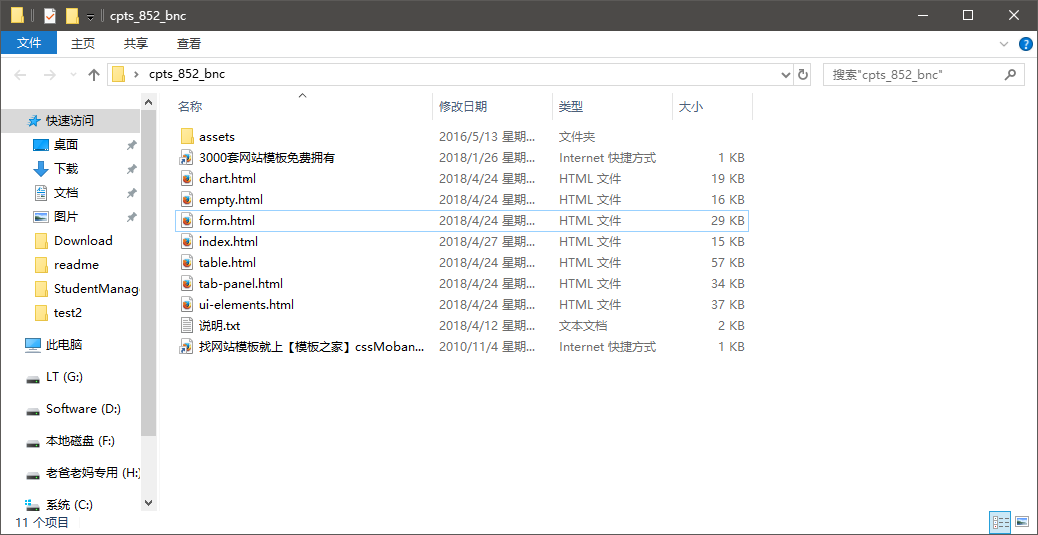Click the search magnifier icon
The width and height of the screenshot is (1038, 535).
click(x=1010, y=74)
